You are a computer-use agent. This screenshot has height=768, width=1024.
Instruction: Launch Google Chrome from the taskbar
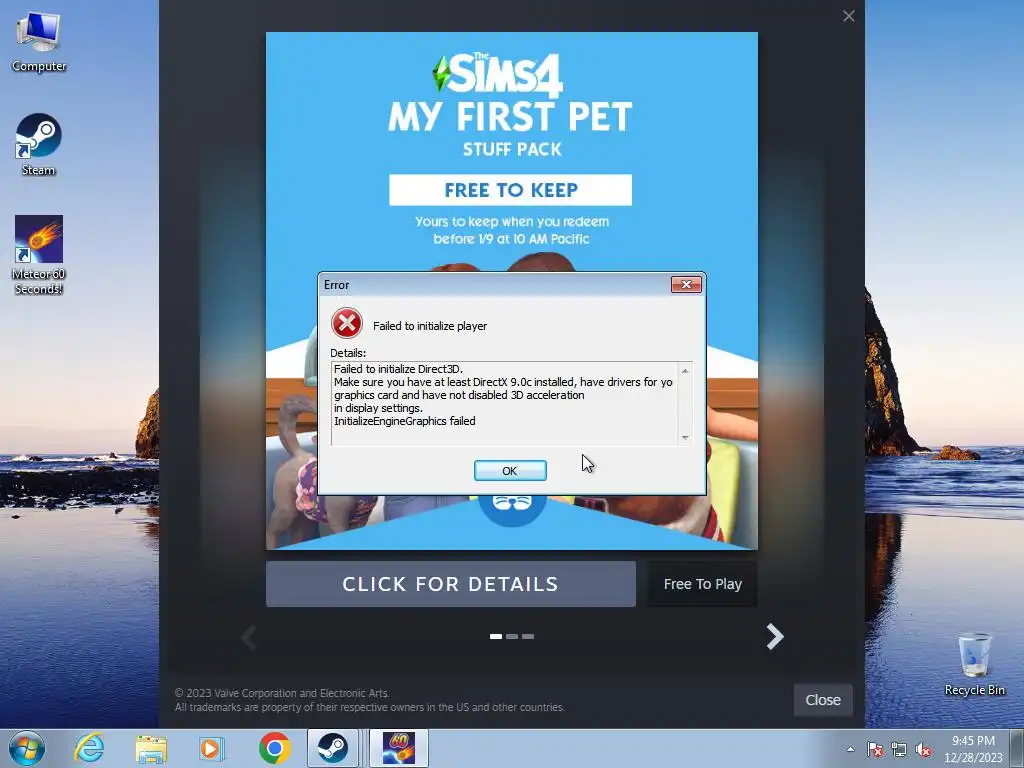tap(274, 748)
